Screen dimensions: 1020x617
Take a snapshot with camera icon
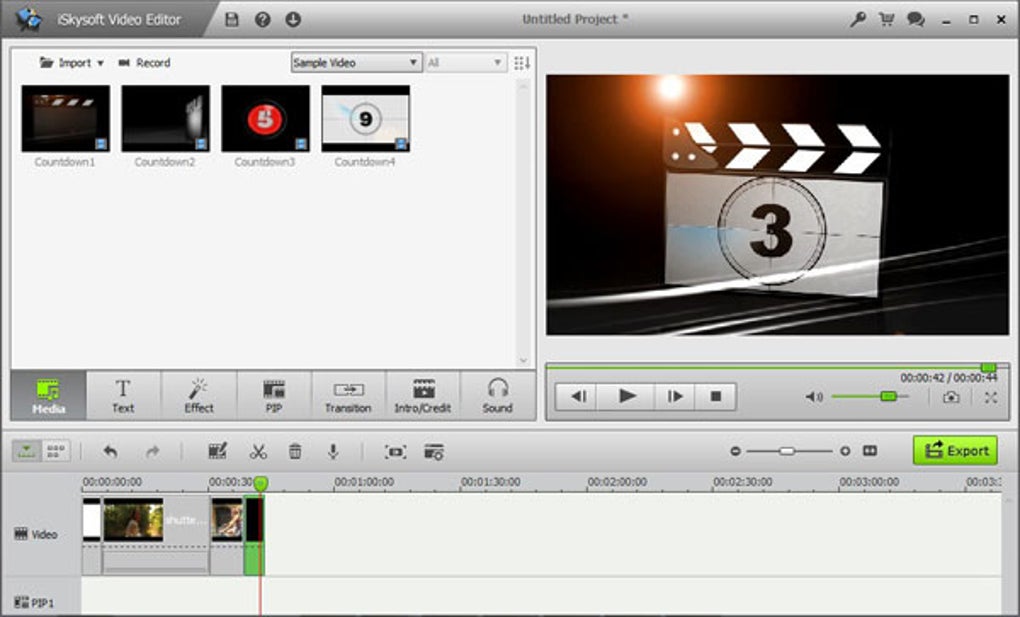point(950,397)
